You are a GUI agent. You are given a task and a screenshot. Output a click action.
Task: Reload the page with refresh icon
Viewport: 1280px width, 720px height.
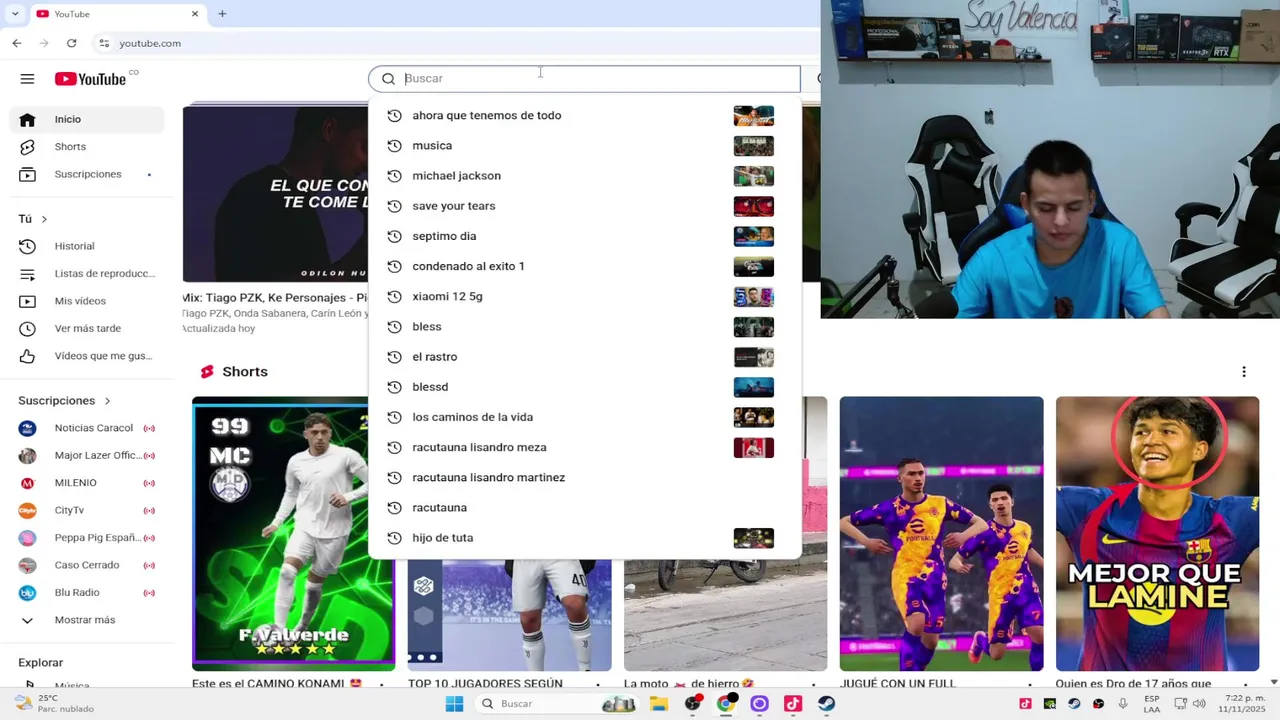pos(71,43)
